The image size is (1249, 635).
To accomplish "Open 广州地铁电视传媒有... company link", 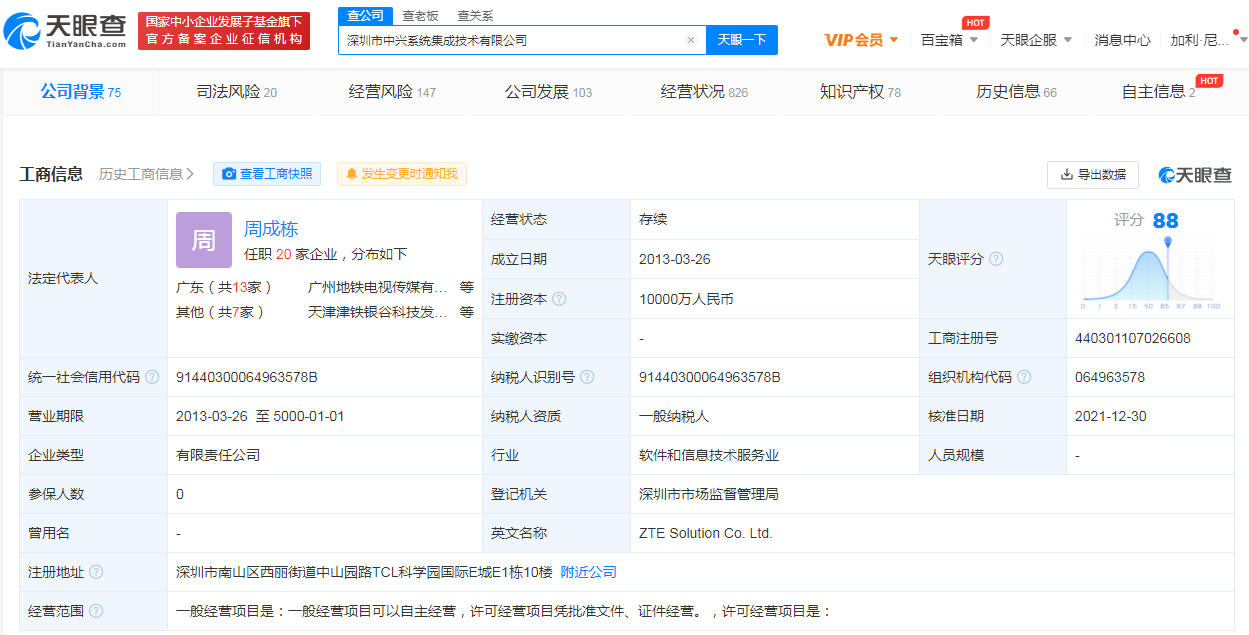I will point(378,286).
